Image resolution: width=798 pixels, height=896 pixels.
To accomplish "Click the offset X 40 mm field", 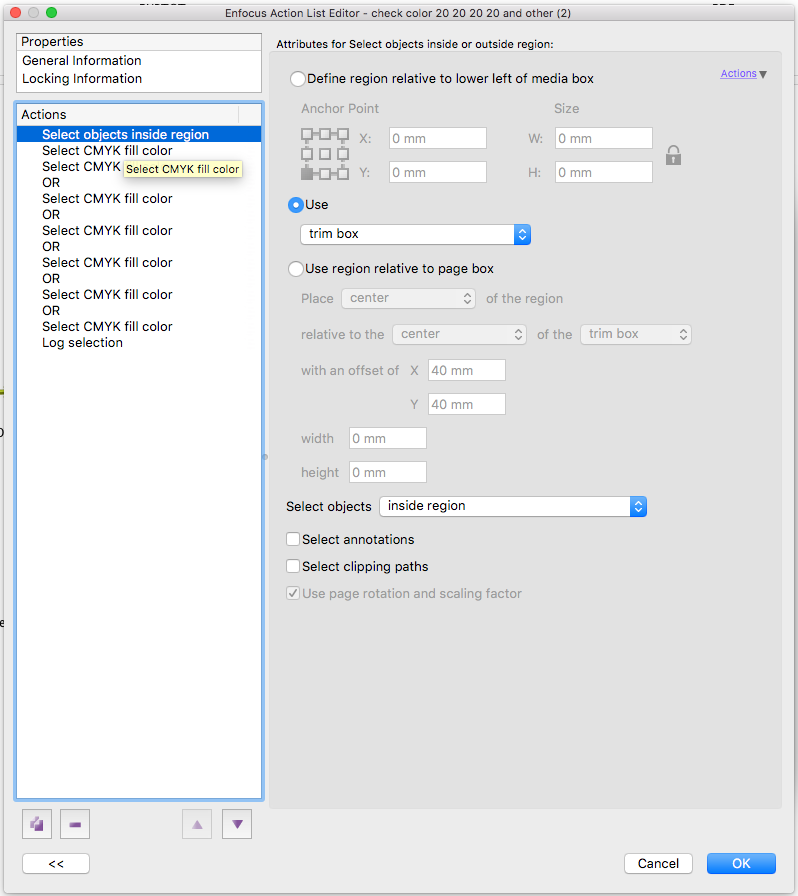I will [467, 370].
